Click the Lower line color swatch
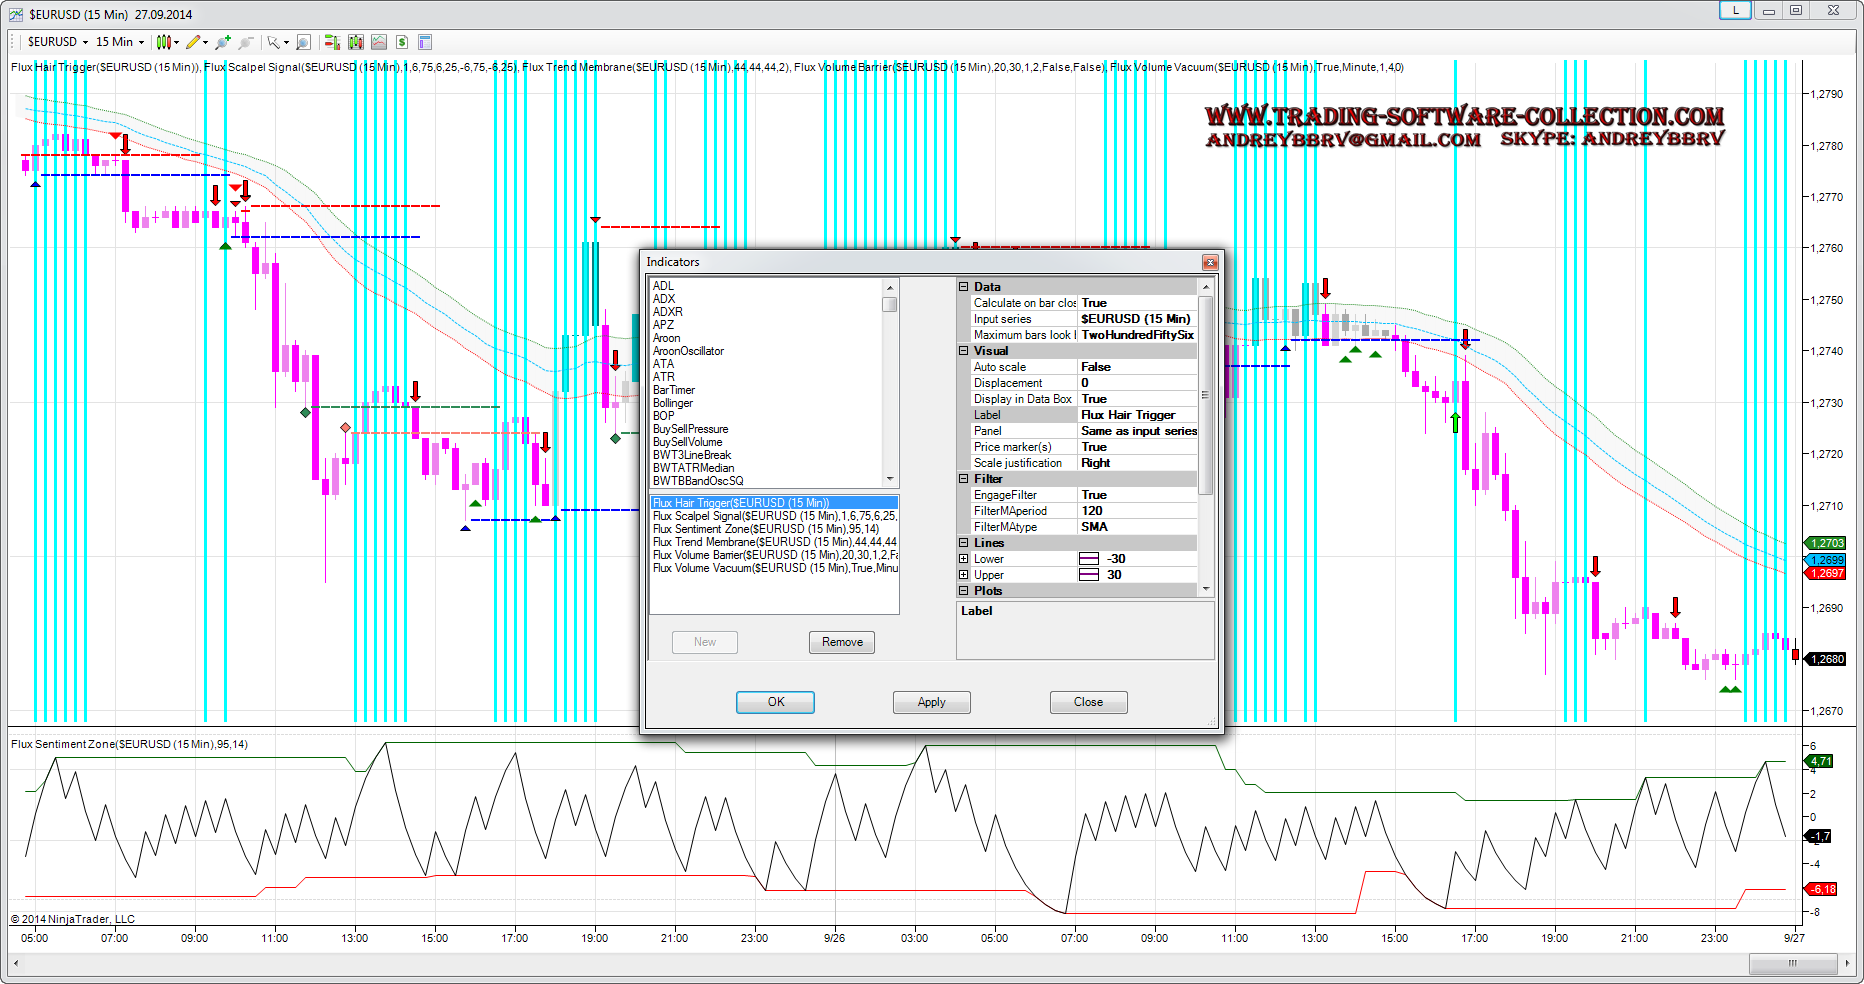1864x984 pixels. pos(1089,559)
